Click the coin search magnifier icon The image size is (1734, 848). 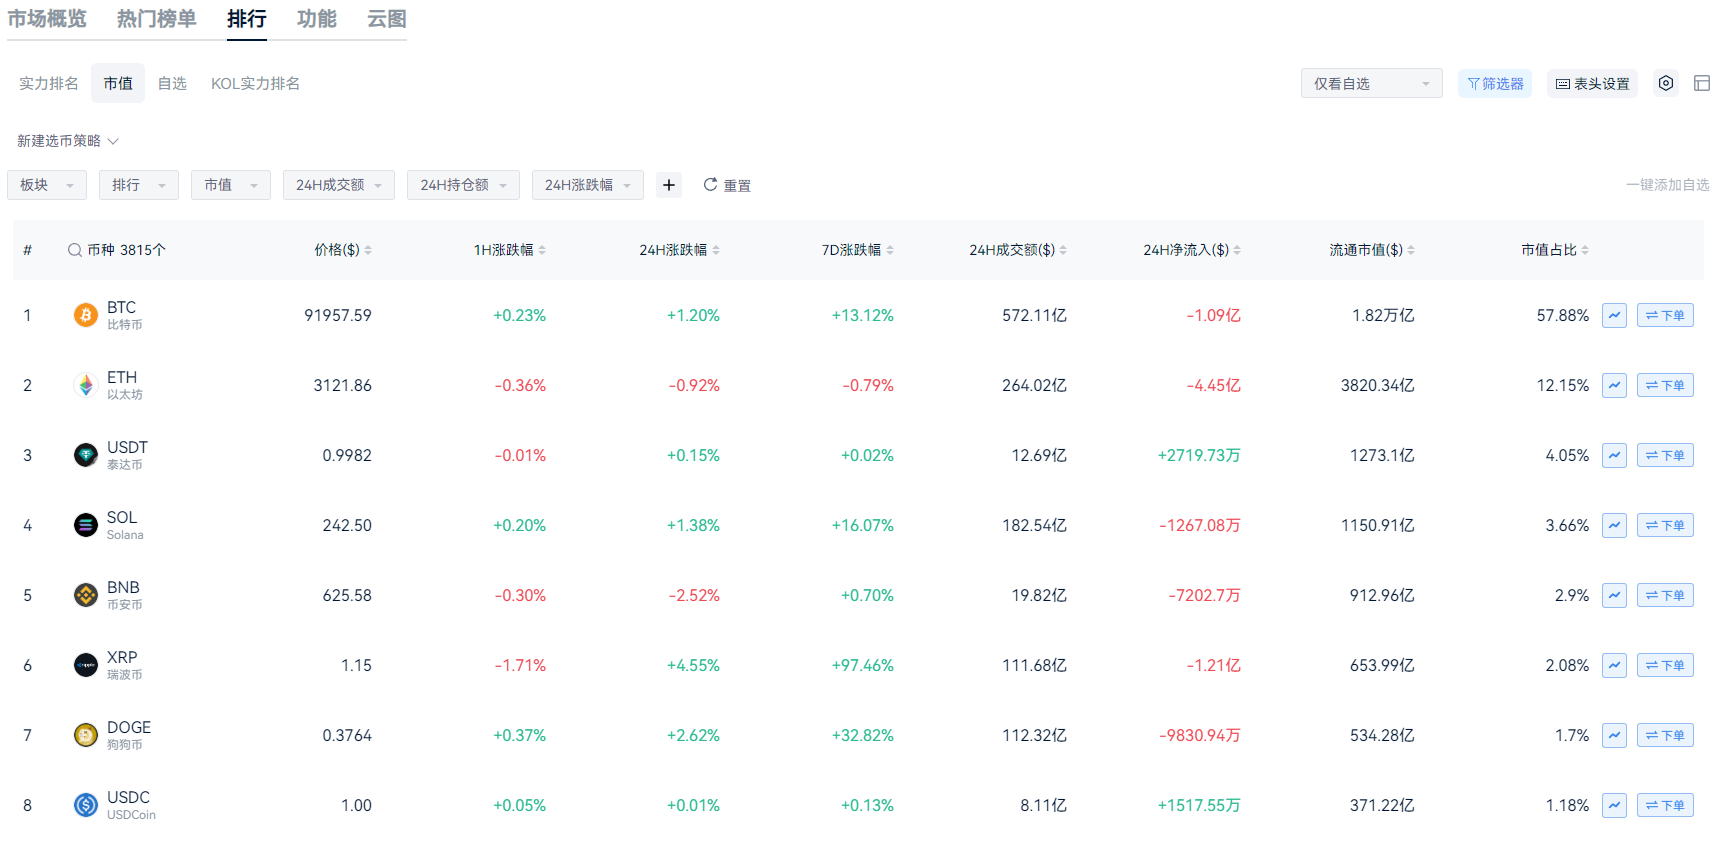click(x=75, y=250)
